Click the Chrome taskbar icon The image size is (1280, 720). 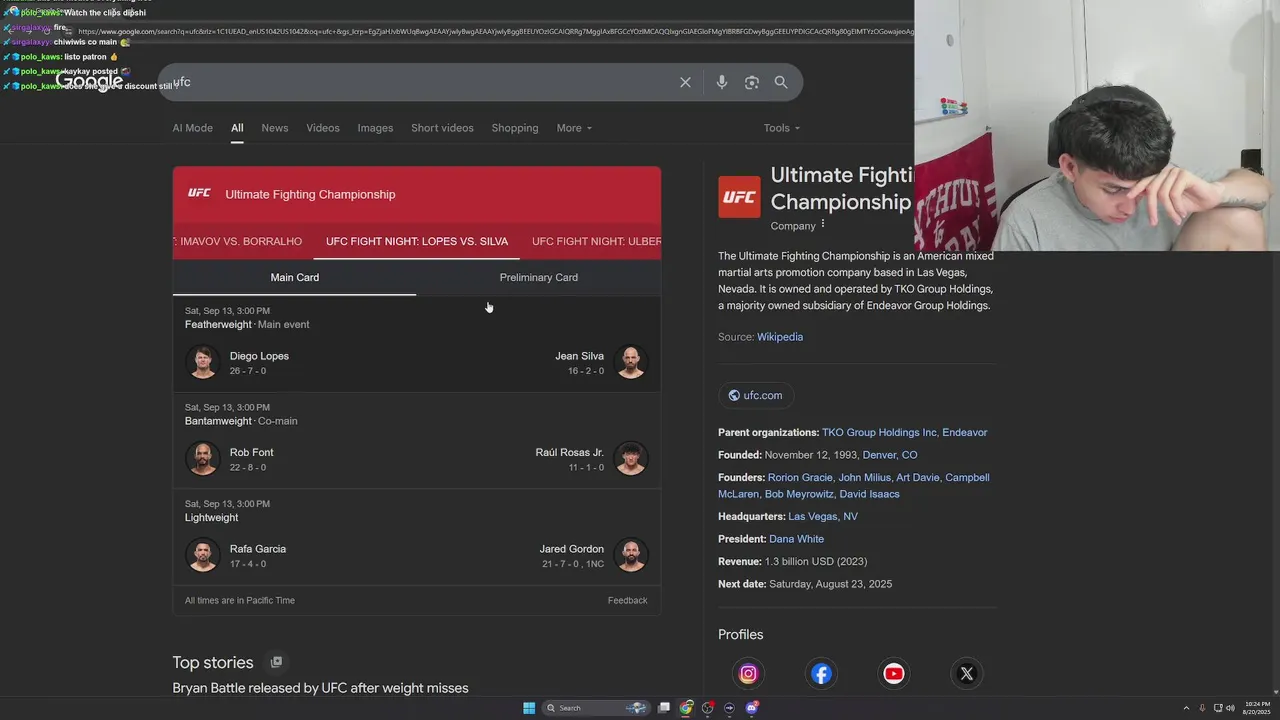click(686, 708)
